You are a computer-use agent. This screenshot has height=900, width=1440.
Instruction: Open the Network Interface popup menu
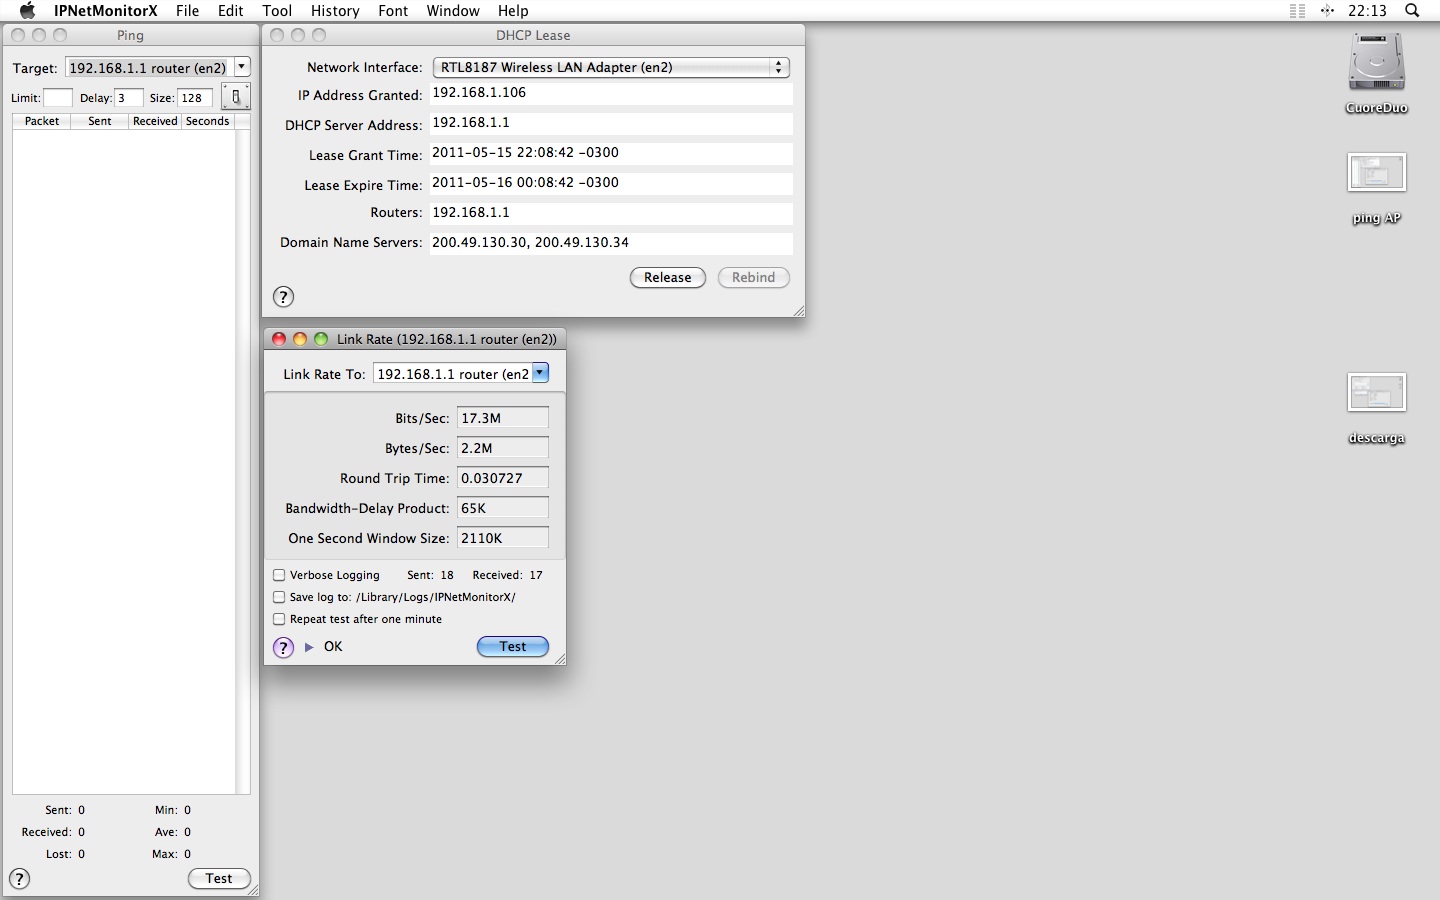(x=611, y=67)
